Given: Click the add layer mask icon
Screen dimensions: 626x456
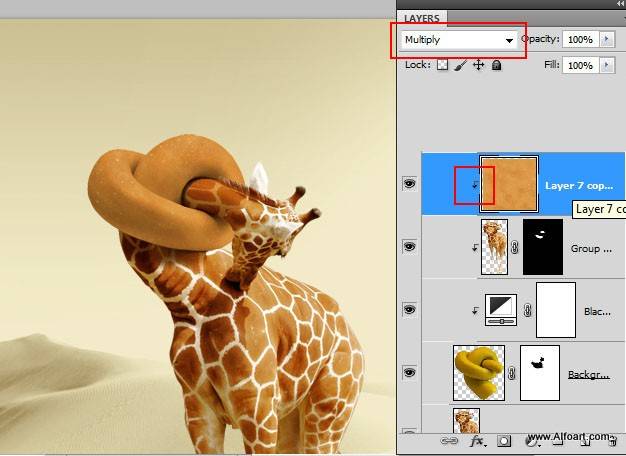Looking at the screenshot, I should pyautogui.click(x=505, y=440).
